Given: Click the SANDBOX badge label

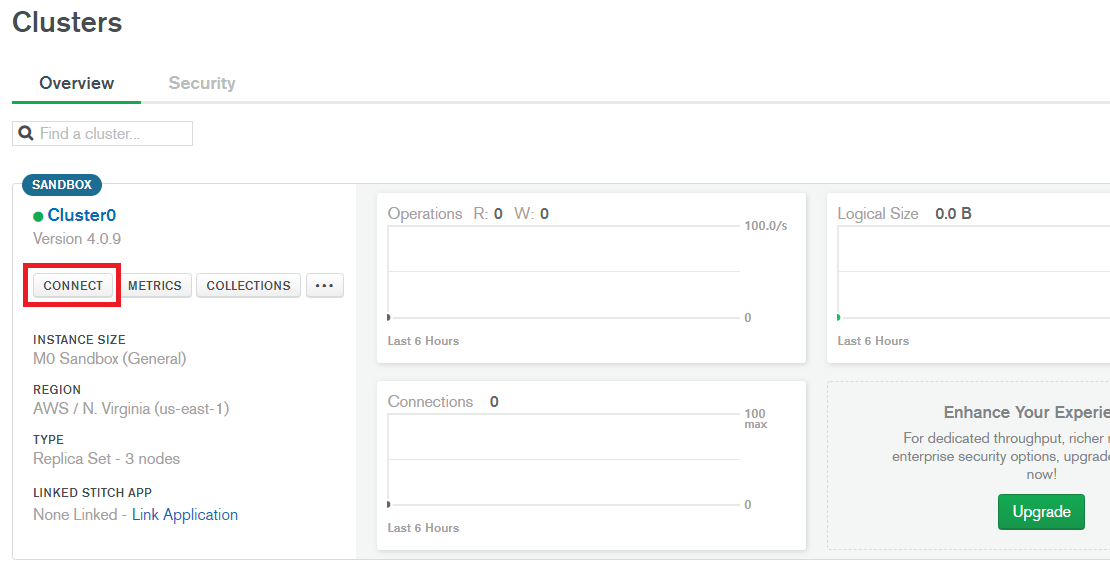Looking at the screenshot, I should pos(62,185).
